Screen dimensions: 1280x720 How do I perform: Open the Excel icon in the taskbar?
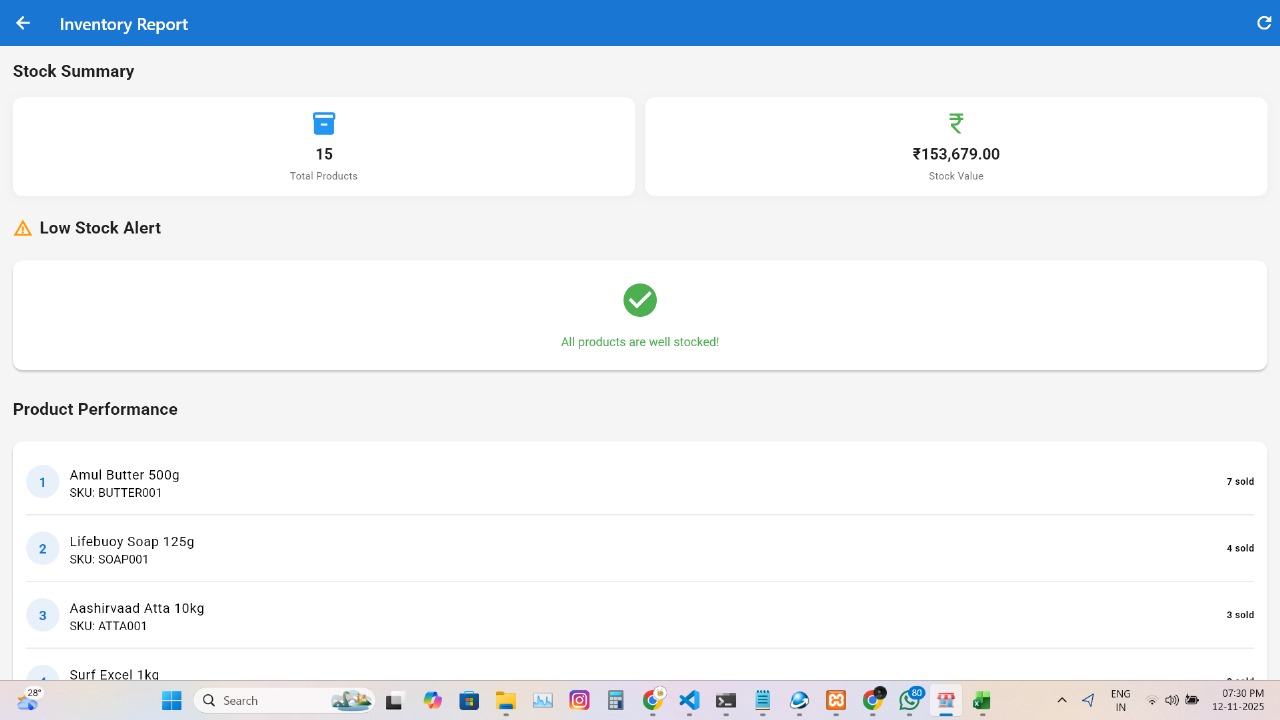[x=982, y=701]
